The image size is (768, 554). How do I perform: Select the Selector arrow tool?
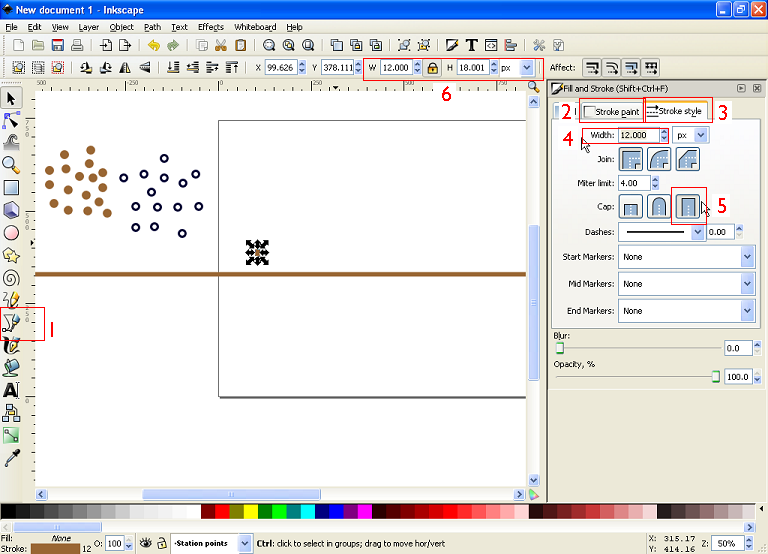pos(11,98)
